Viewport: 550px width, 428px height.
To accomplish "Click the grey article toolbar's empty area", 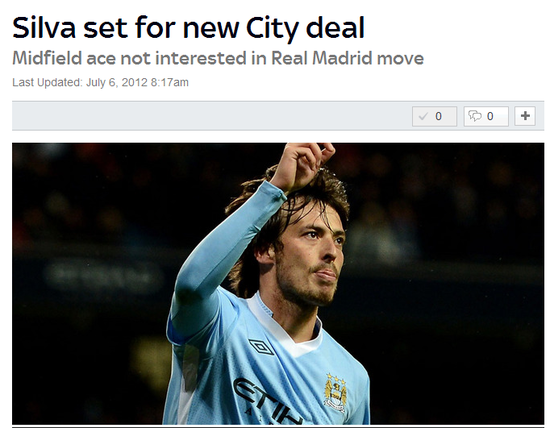I will pyautogui.click(x=212, y=116).
